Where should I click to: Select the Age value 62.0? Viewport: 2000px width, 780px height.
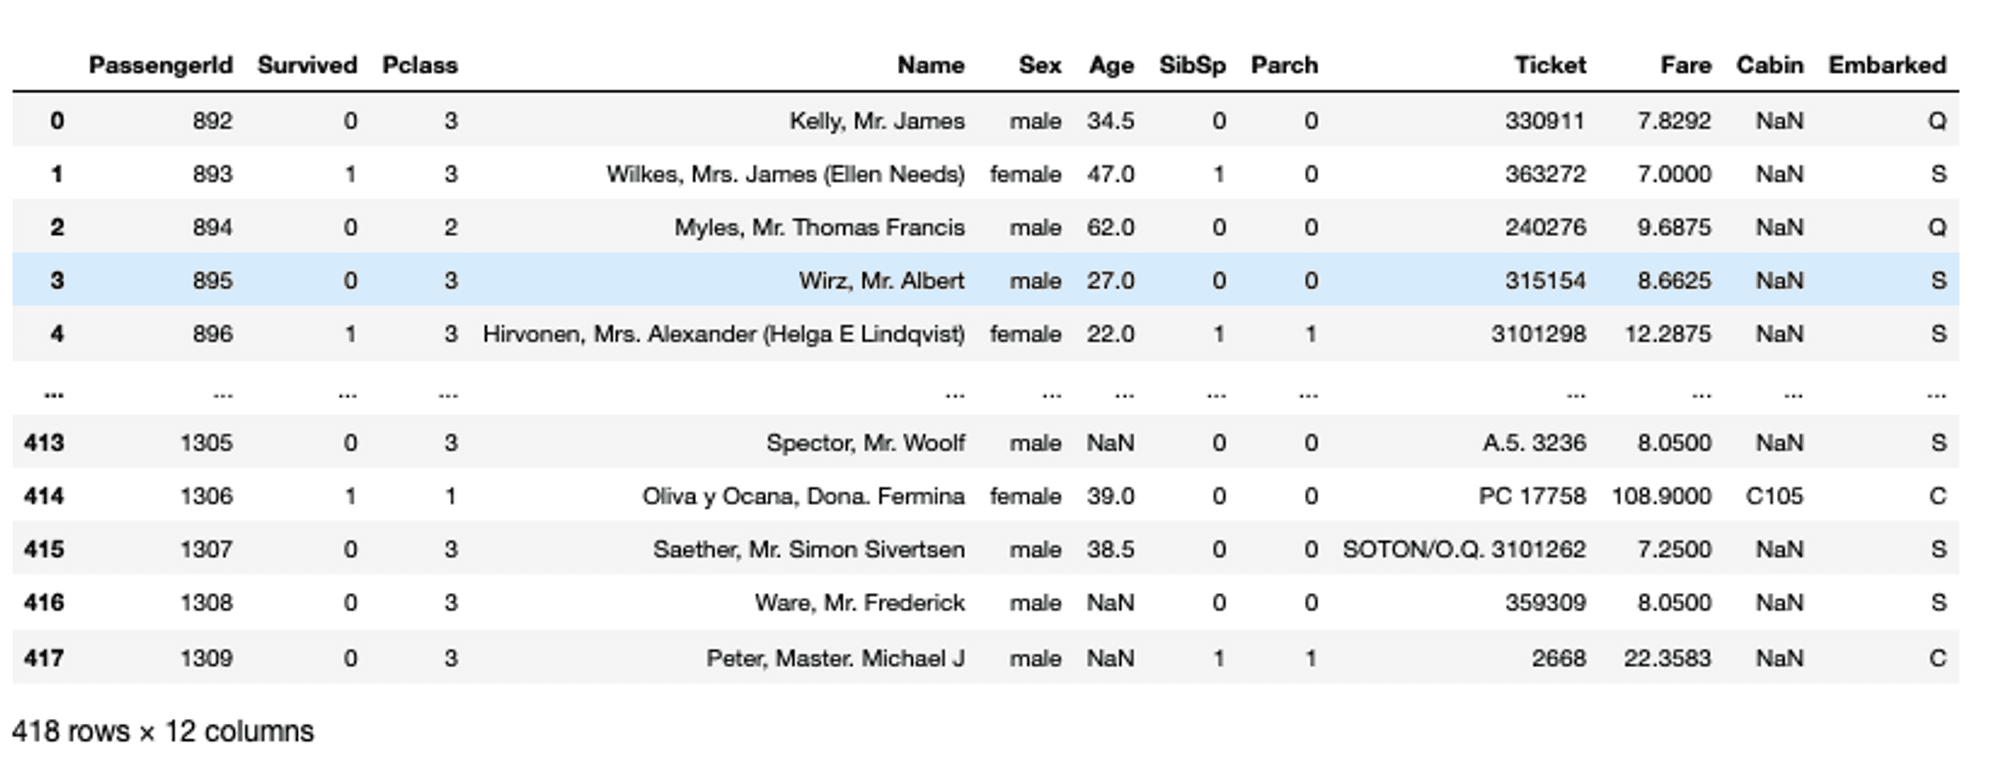1110,227
